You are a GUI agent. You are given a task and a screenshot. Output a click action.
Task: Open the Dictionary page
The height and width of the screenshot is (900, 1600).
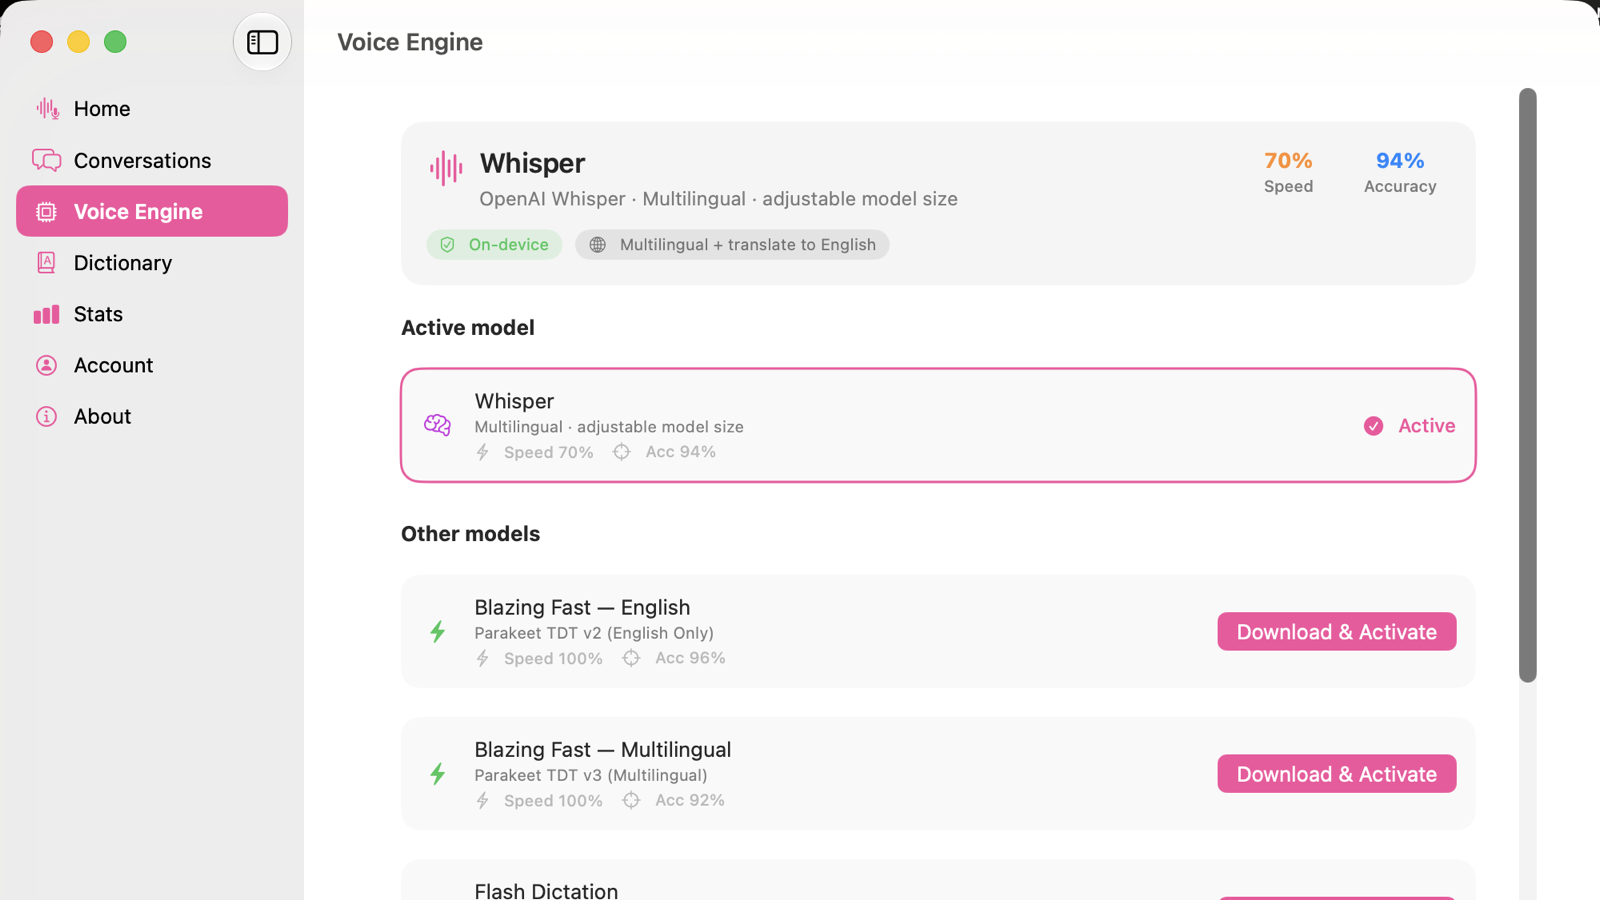[x=152, y=263]
